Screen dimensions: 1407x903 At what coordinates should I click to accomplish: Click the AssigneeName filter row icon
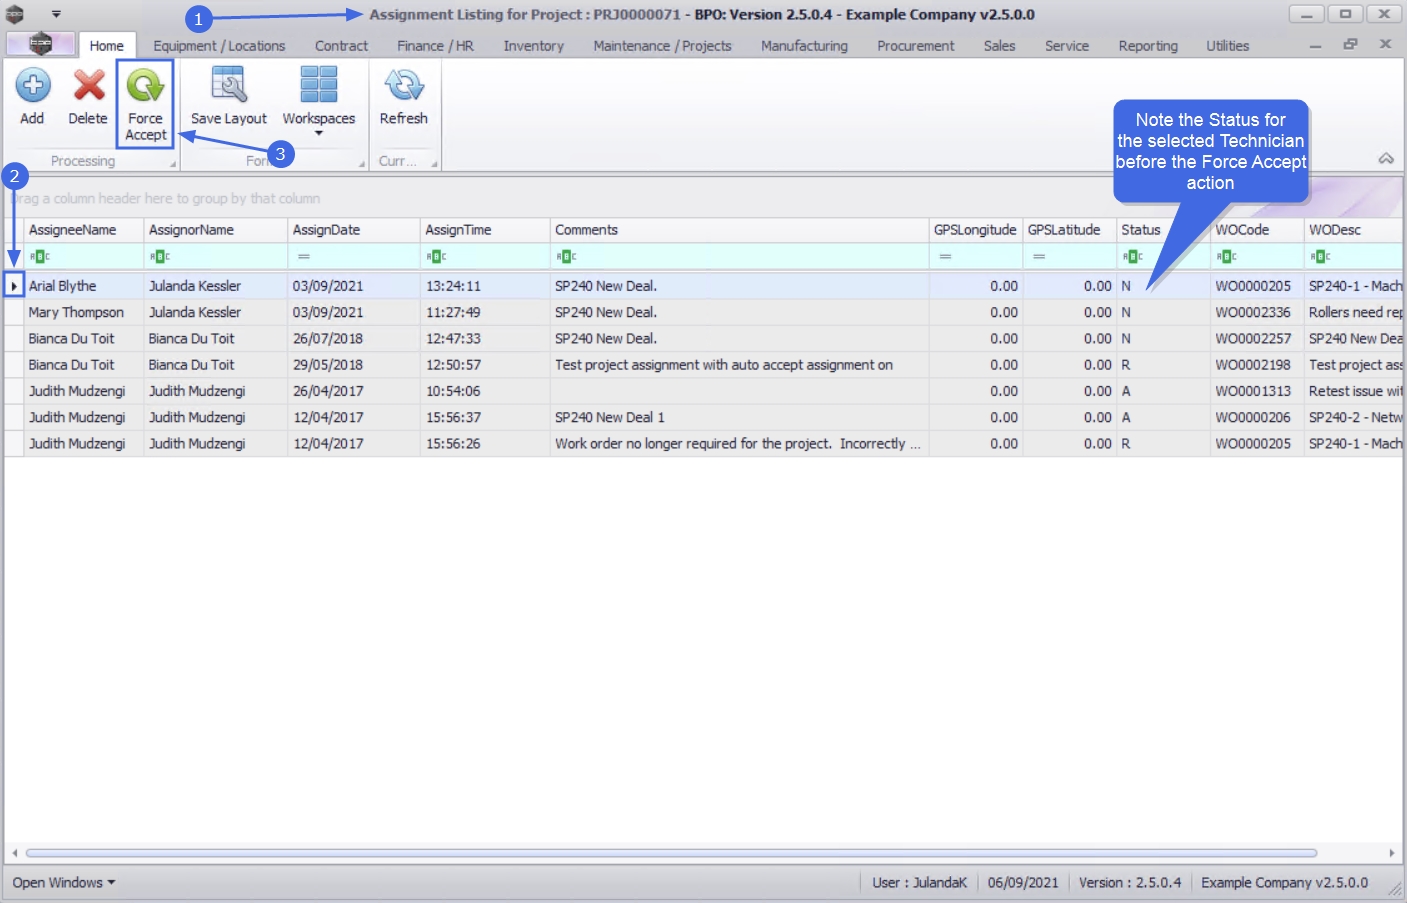40,257
